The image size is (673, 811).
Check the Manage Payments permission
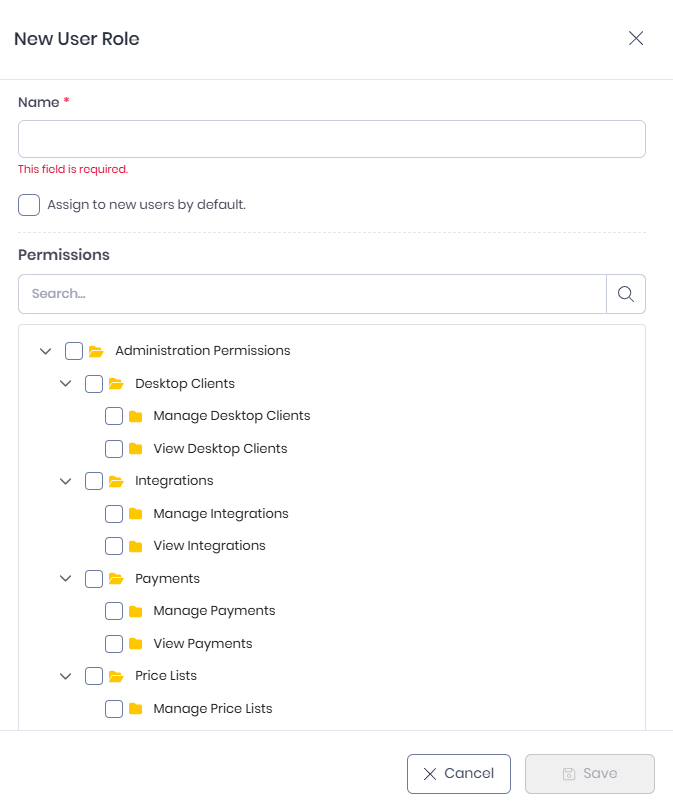point(114,611)
